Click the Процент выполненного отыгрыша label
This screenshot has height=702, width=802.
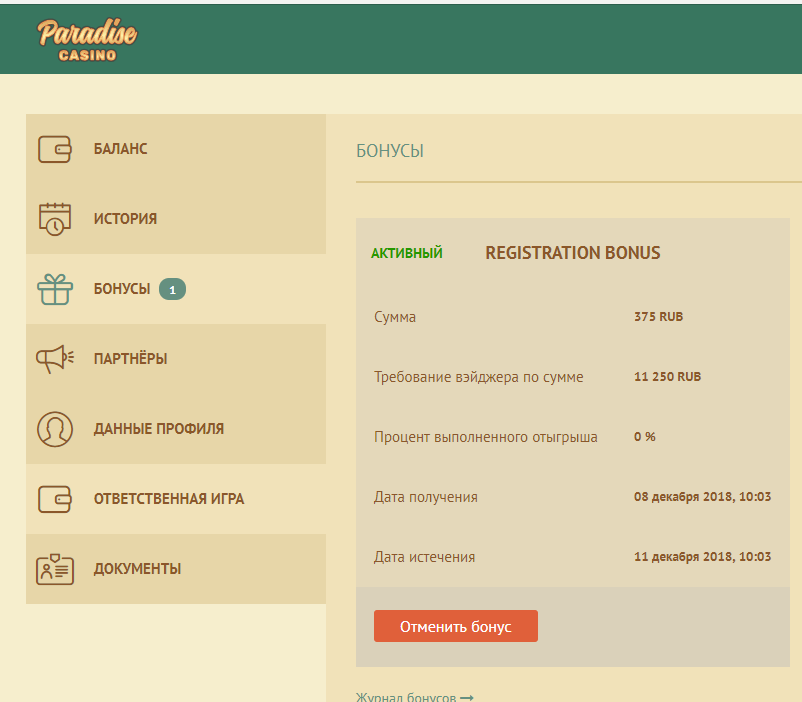[486, 437]
